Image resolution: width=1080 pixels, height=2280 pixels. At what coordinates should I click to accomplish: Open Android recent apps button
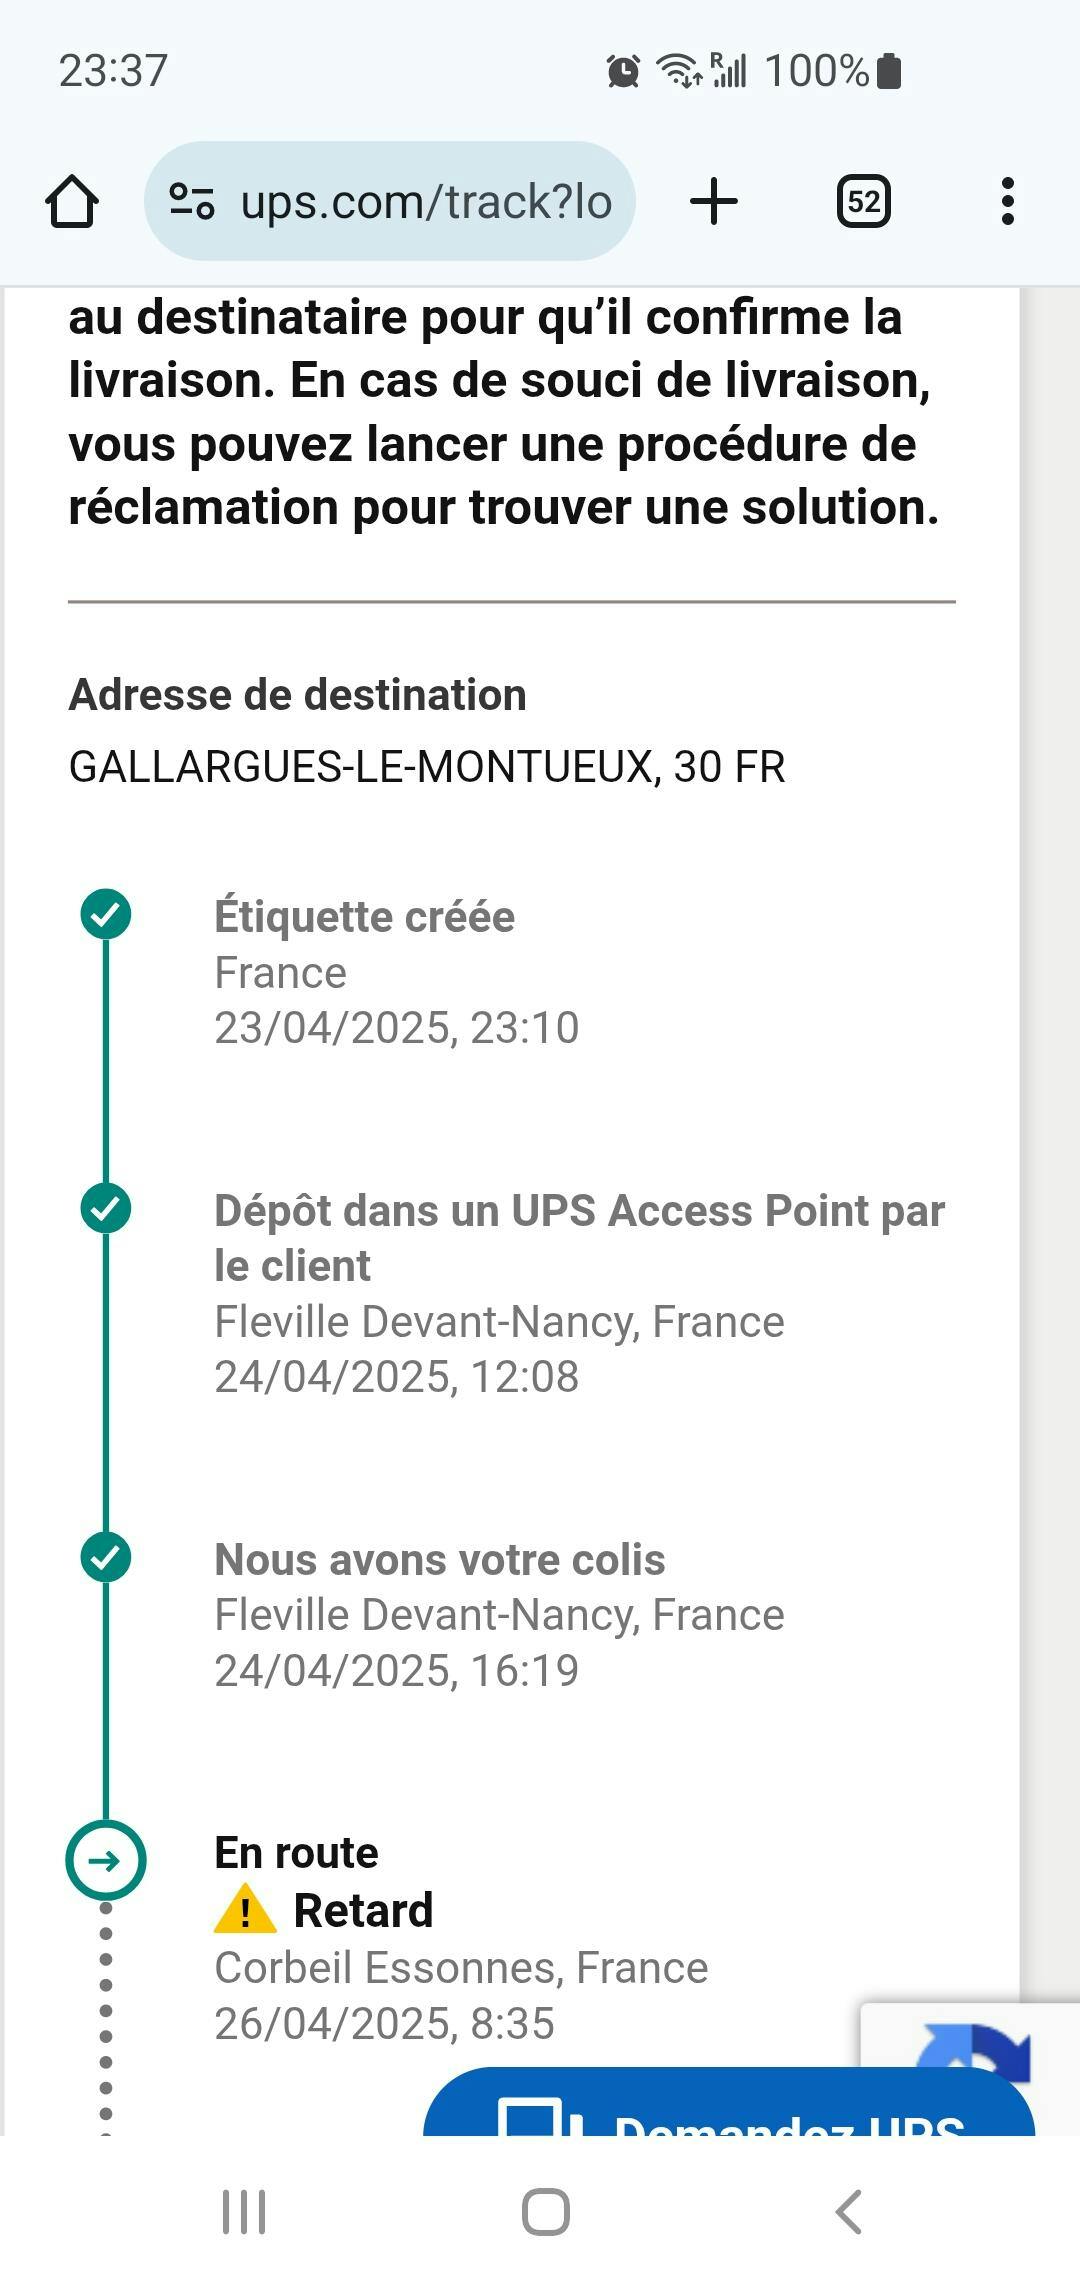[x=244, y=2211]
